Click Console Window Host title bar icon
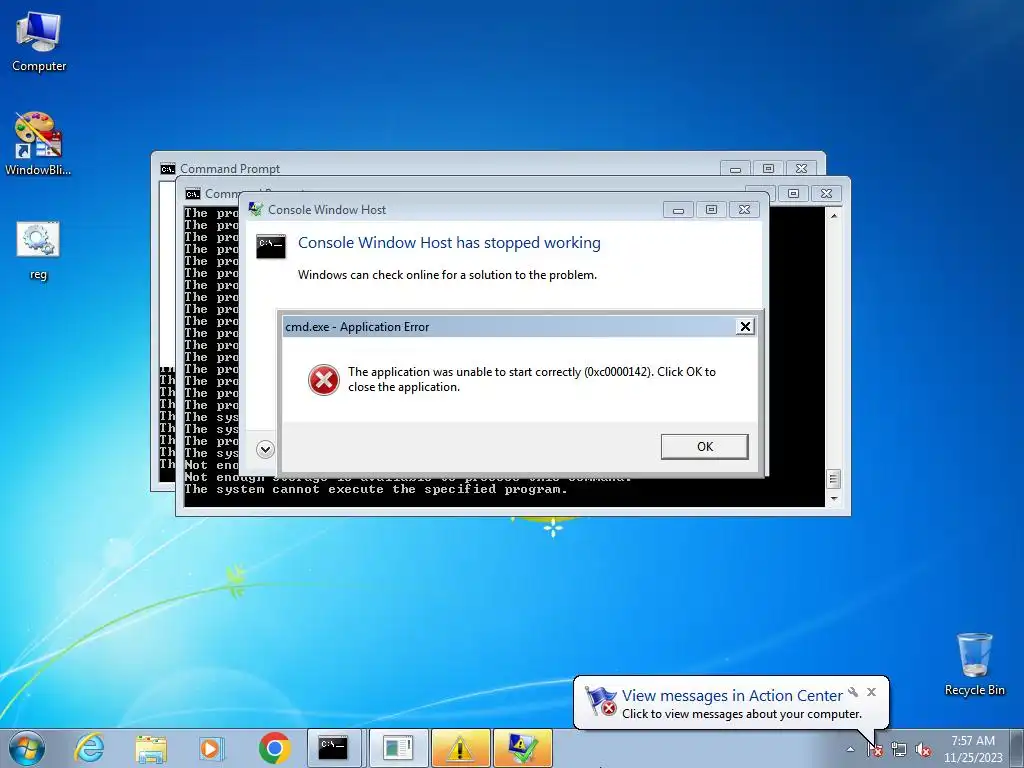The width and height of the screenshot is (1024, 768). click(x=255, y=210)
